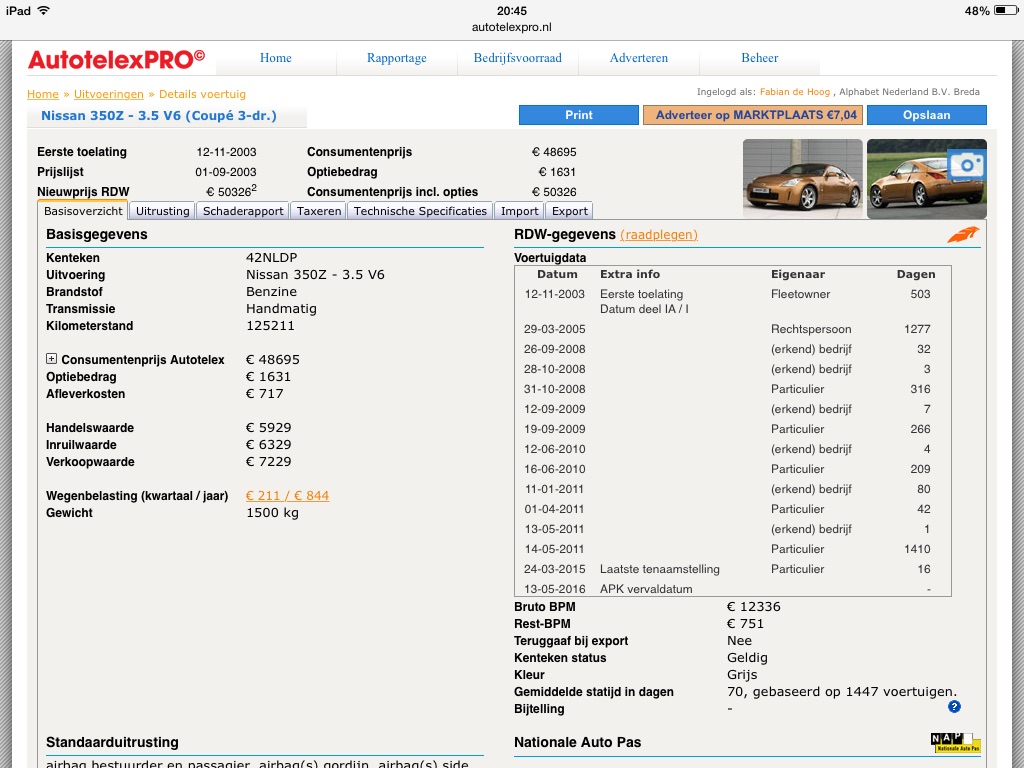Image resolution: width=1024 pixels, height=768 pixels.
Task: Open the Home menu item
Action: click(276, 58)
